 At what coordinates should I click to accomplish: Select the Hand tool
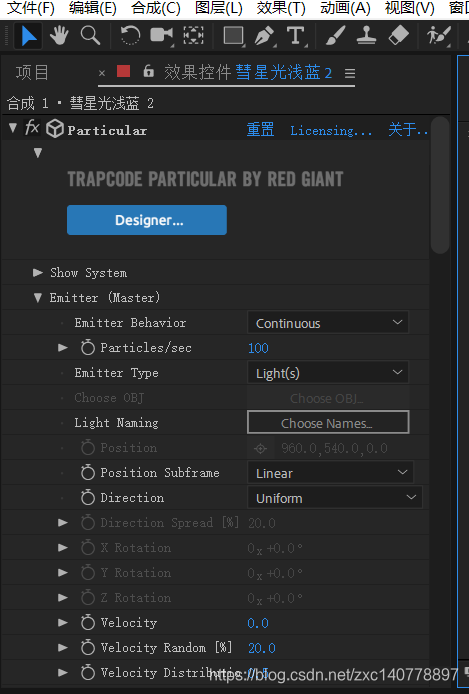coord(59,35)
